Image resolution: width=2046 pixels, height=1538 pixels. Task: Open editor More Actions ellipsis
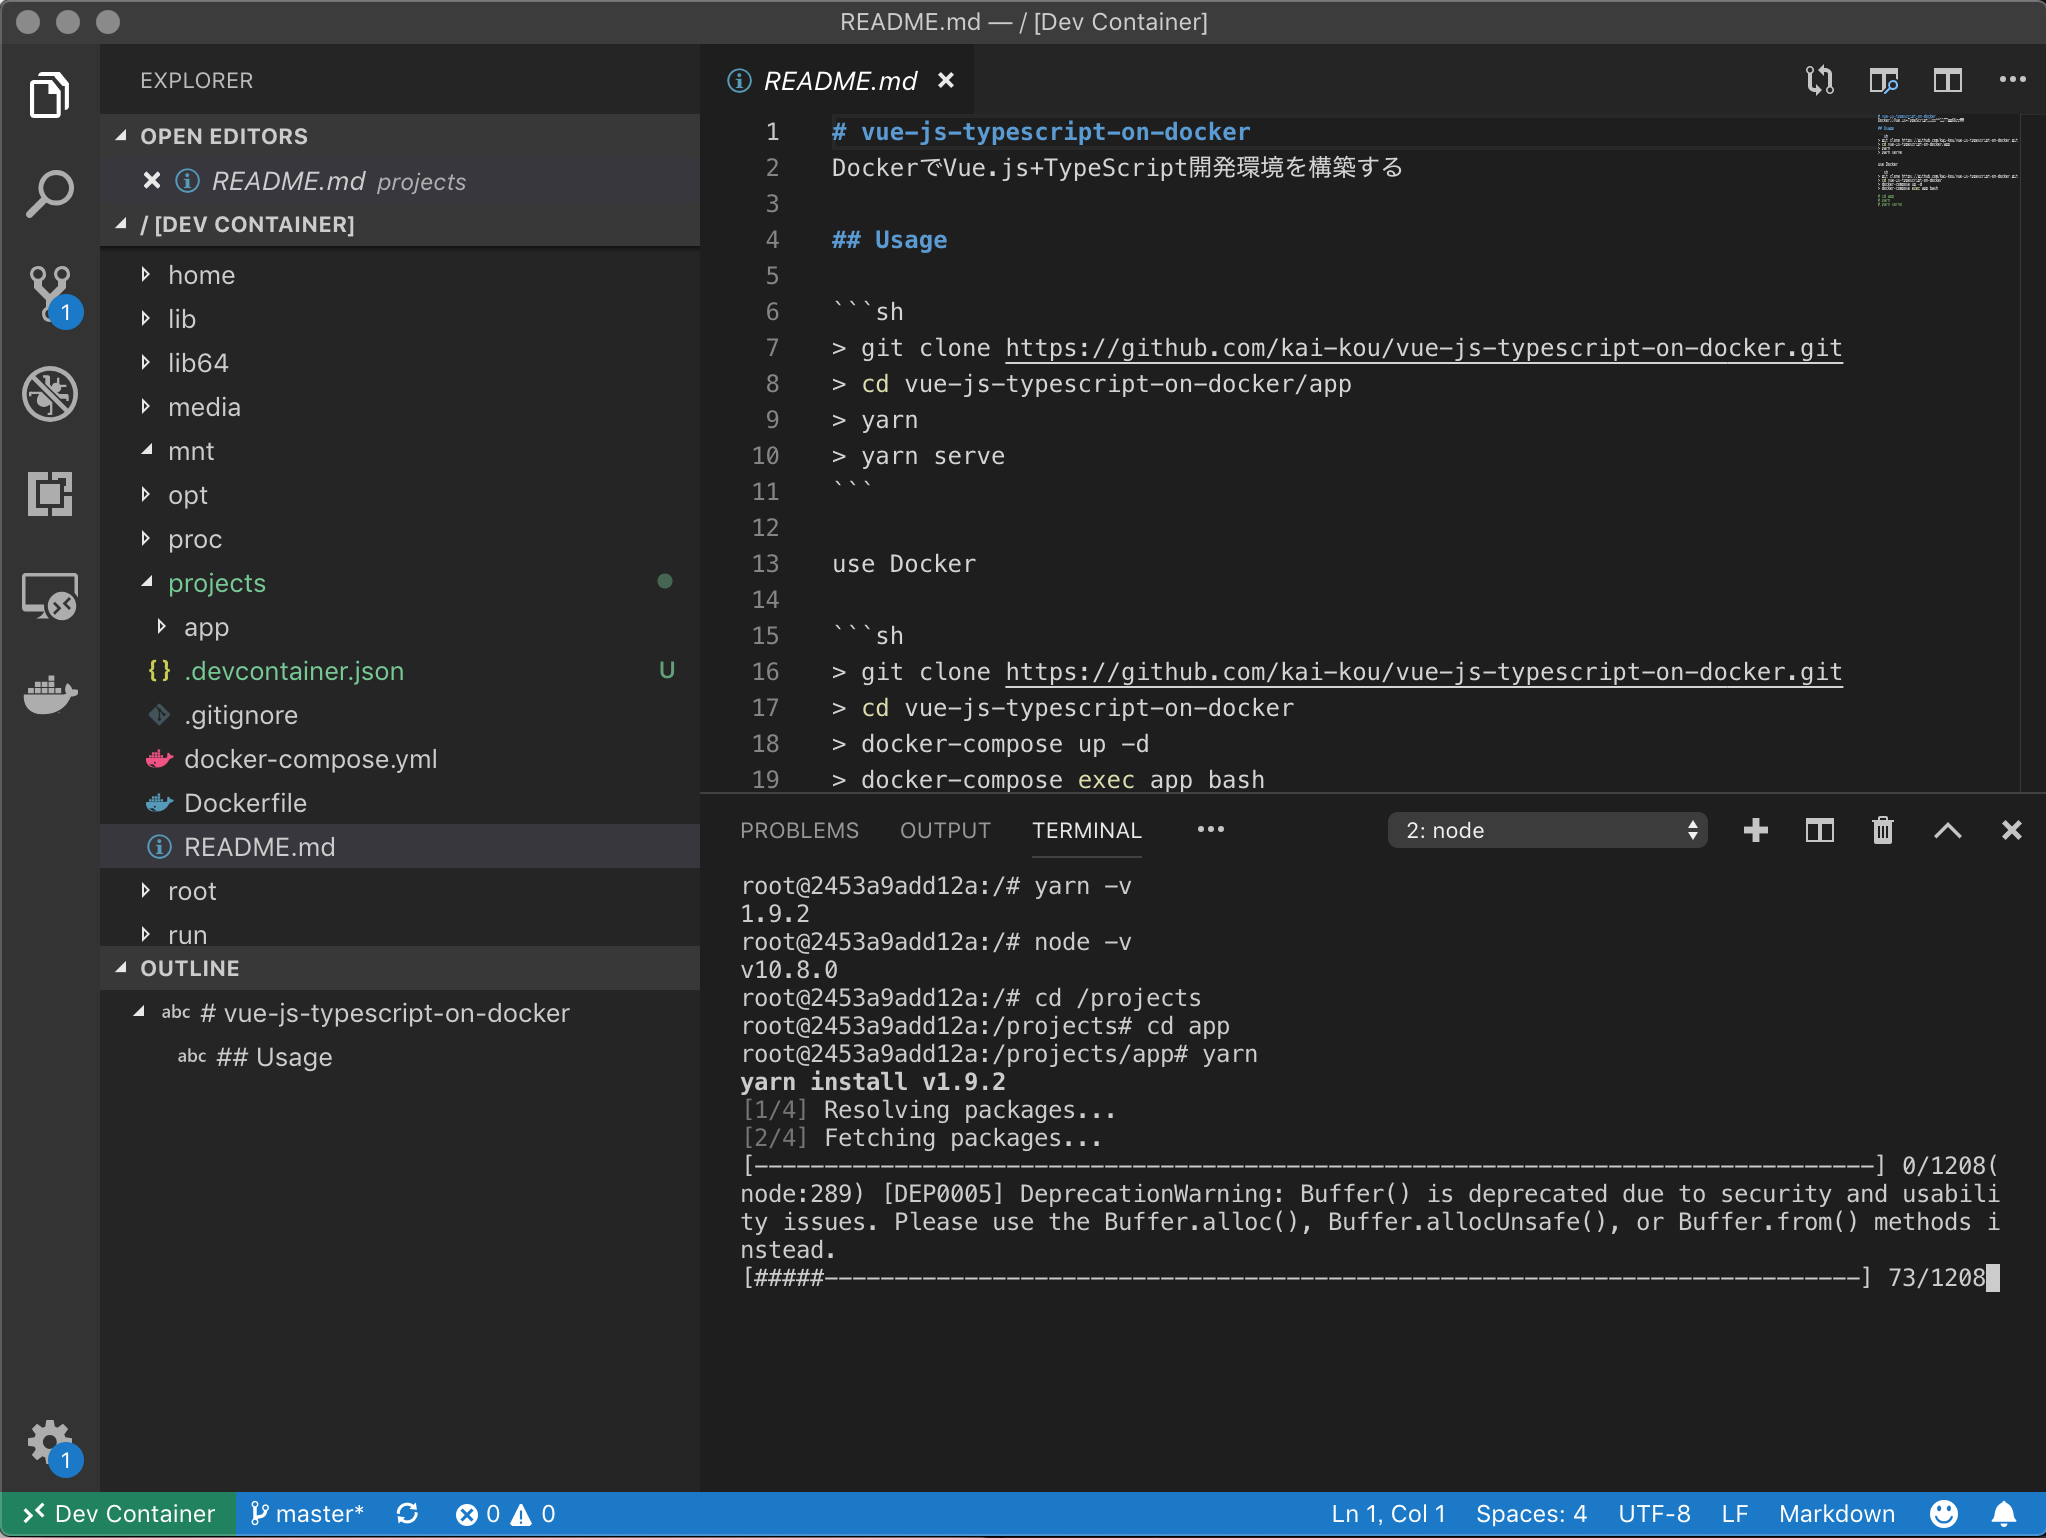tap(2012, 80)
